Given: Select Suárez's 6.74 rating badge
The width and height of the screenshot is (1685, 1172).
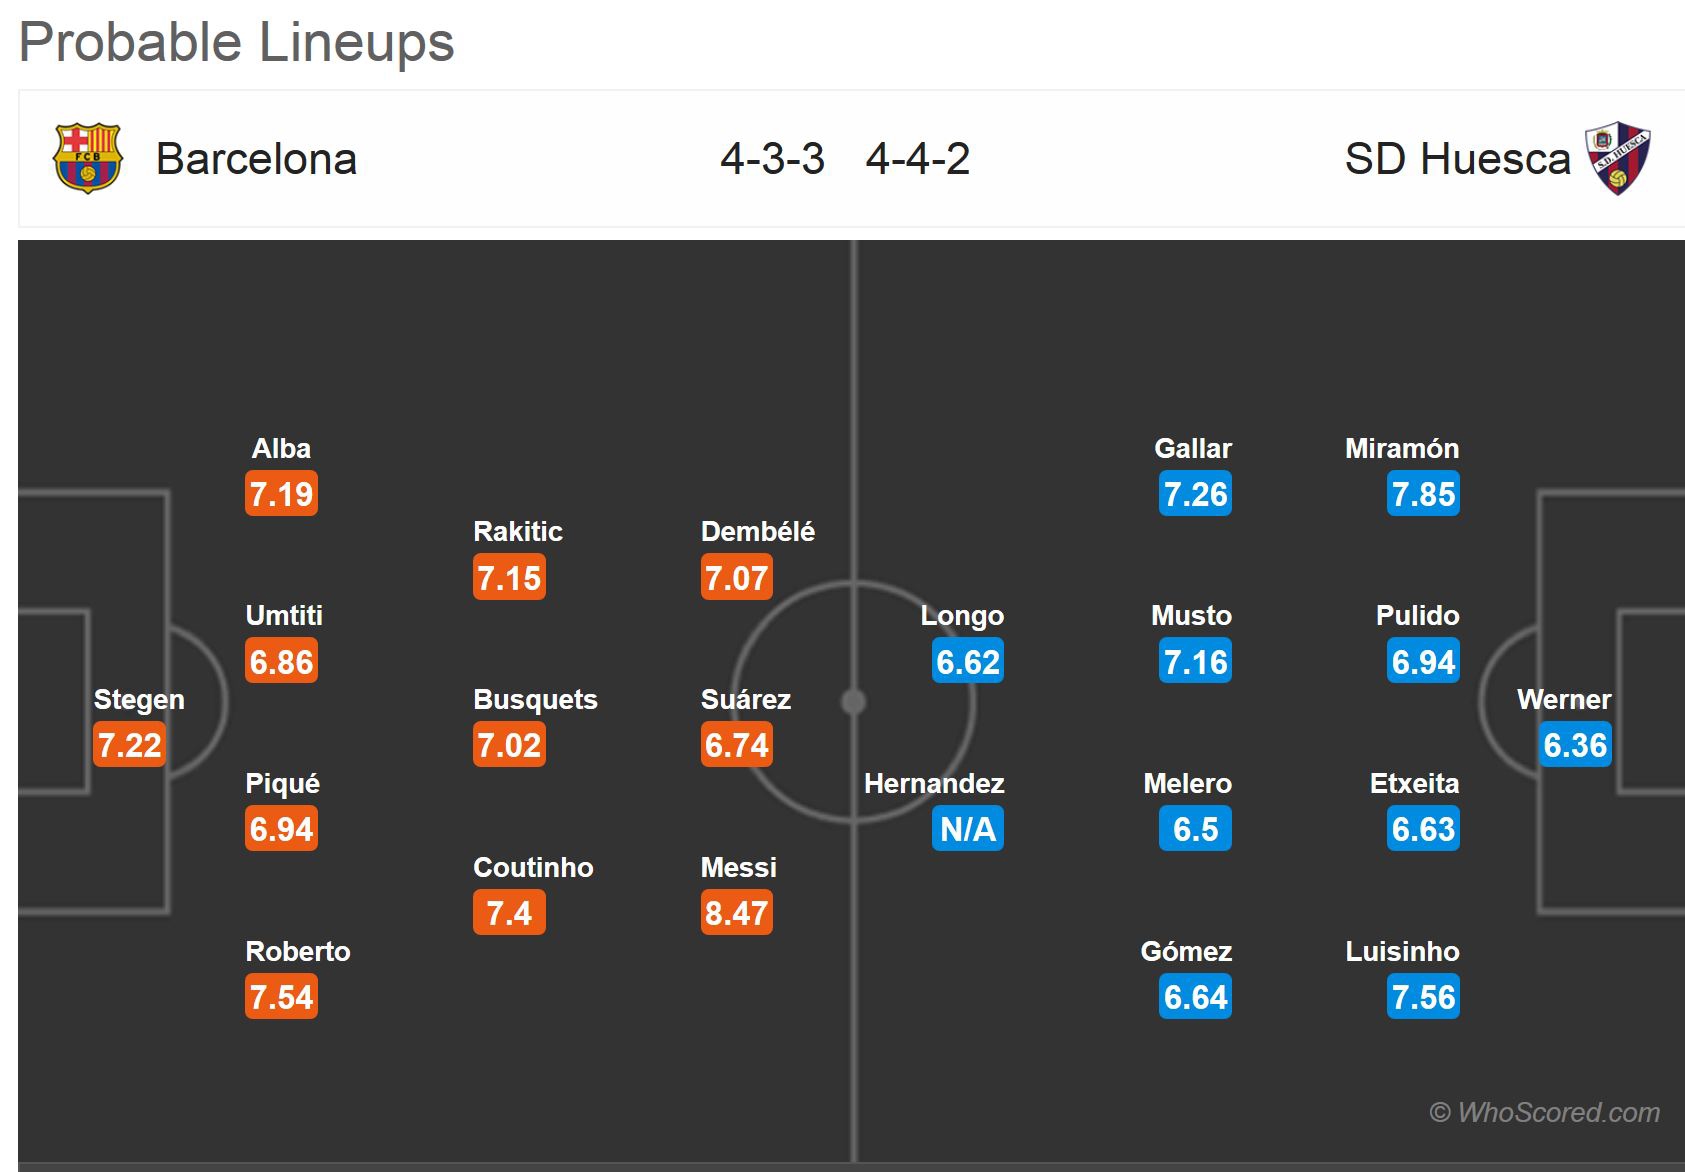Looking at the screenshot, I should 737,745.
